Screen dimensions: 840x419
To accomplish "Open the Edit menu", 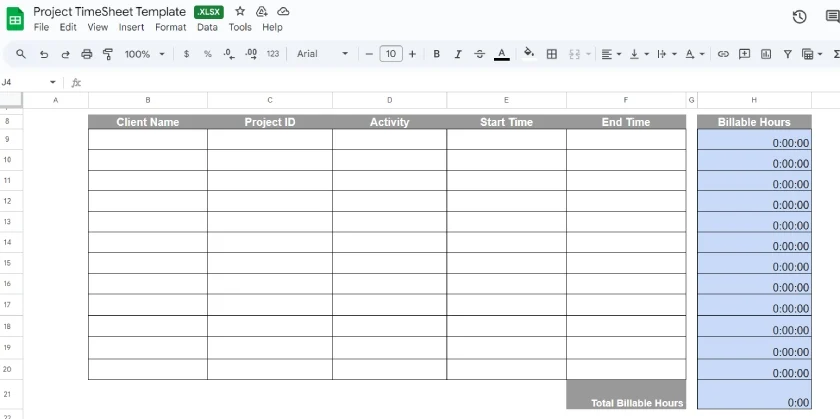I will pyautogui.click(x=68, y=27).
